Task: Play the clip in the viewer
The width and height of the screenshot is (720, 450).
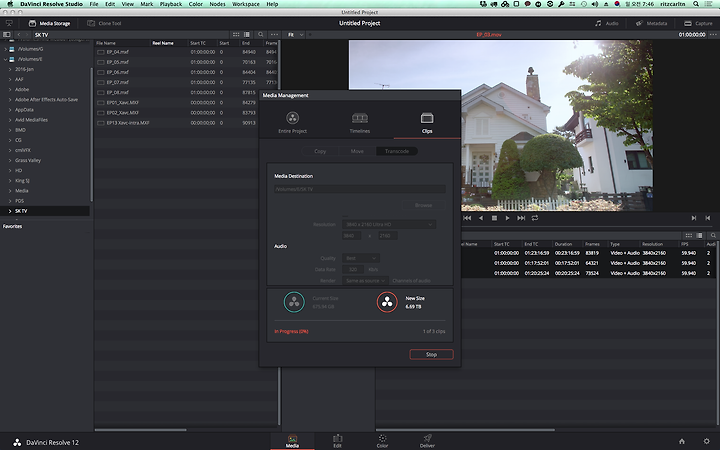Action: point(507,218)
